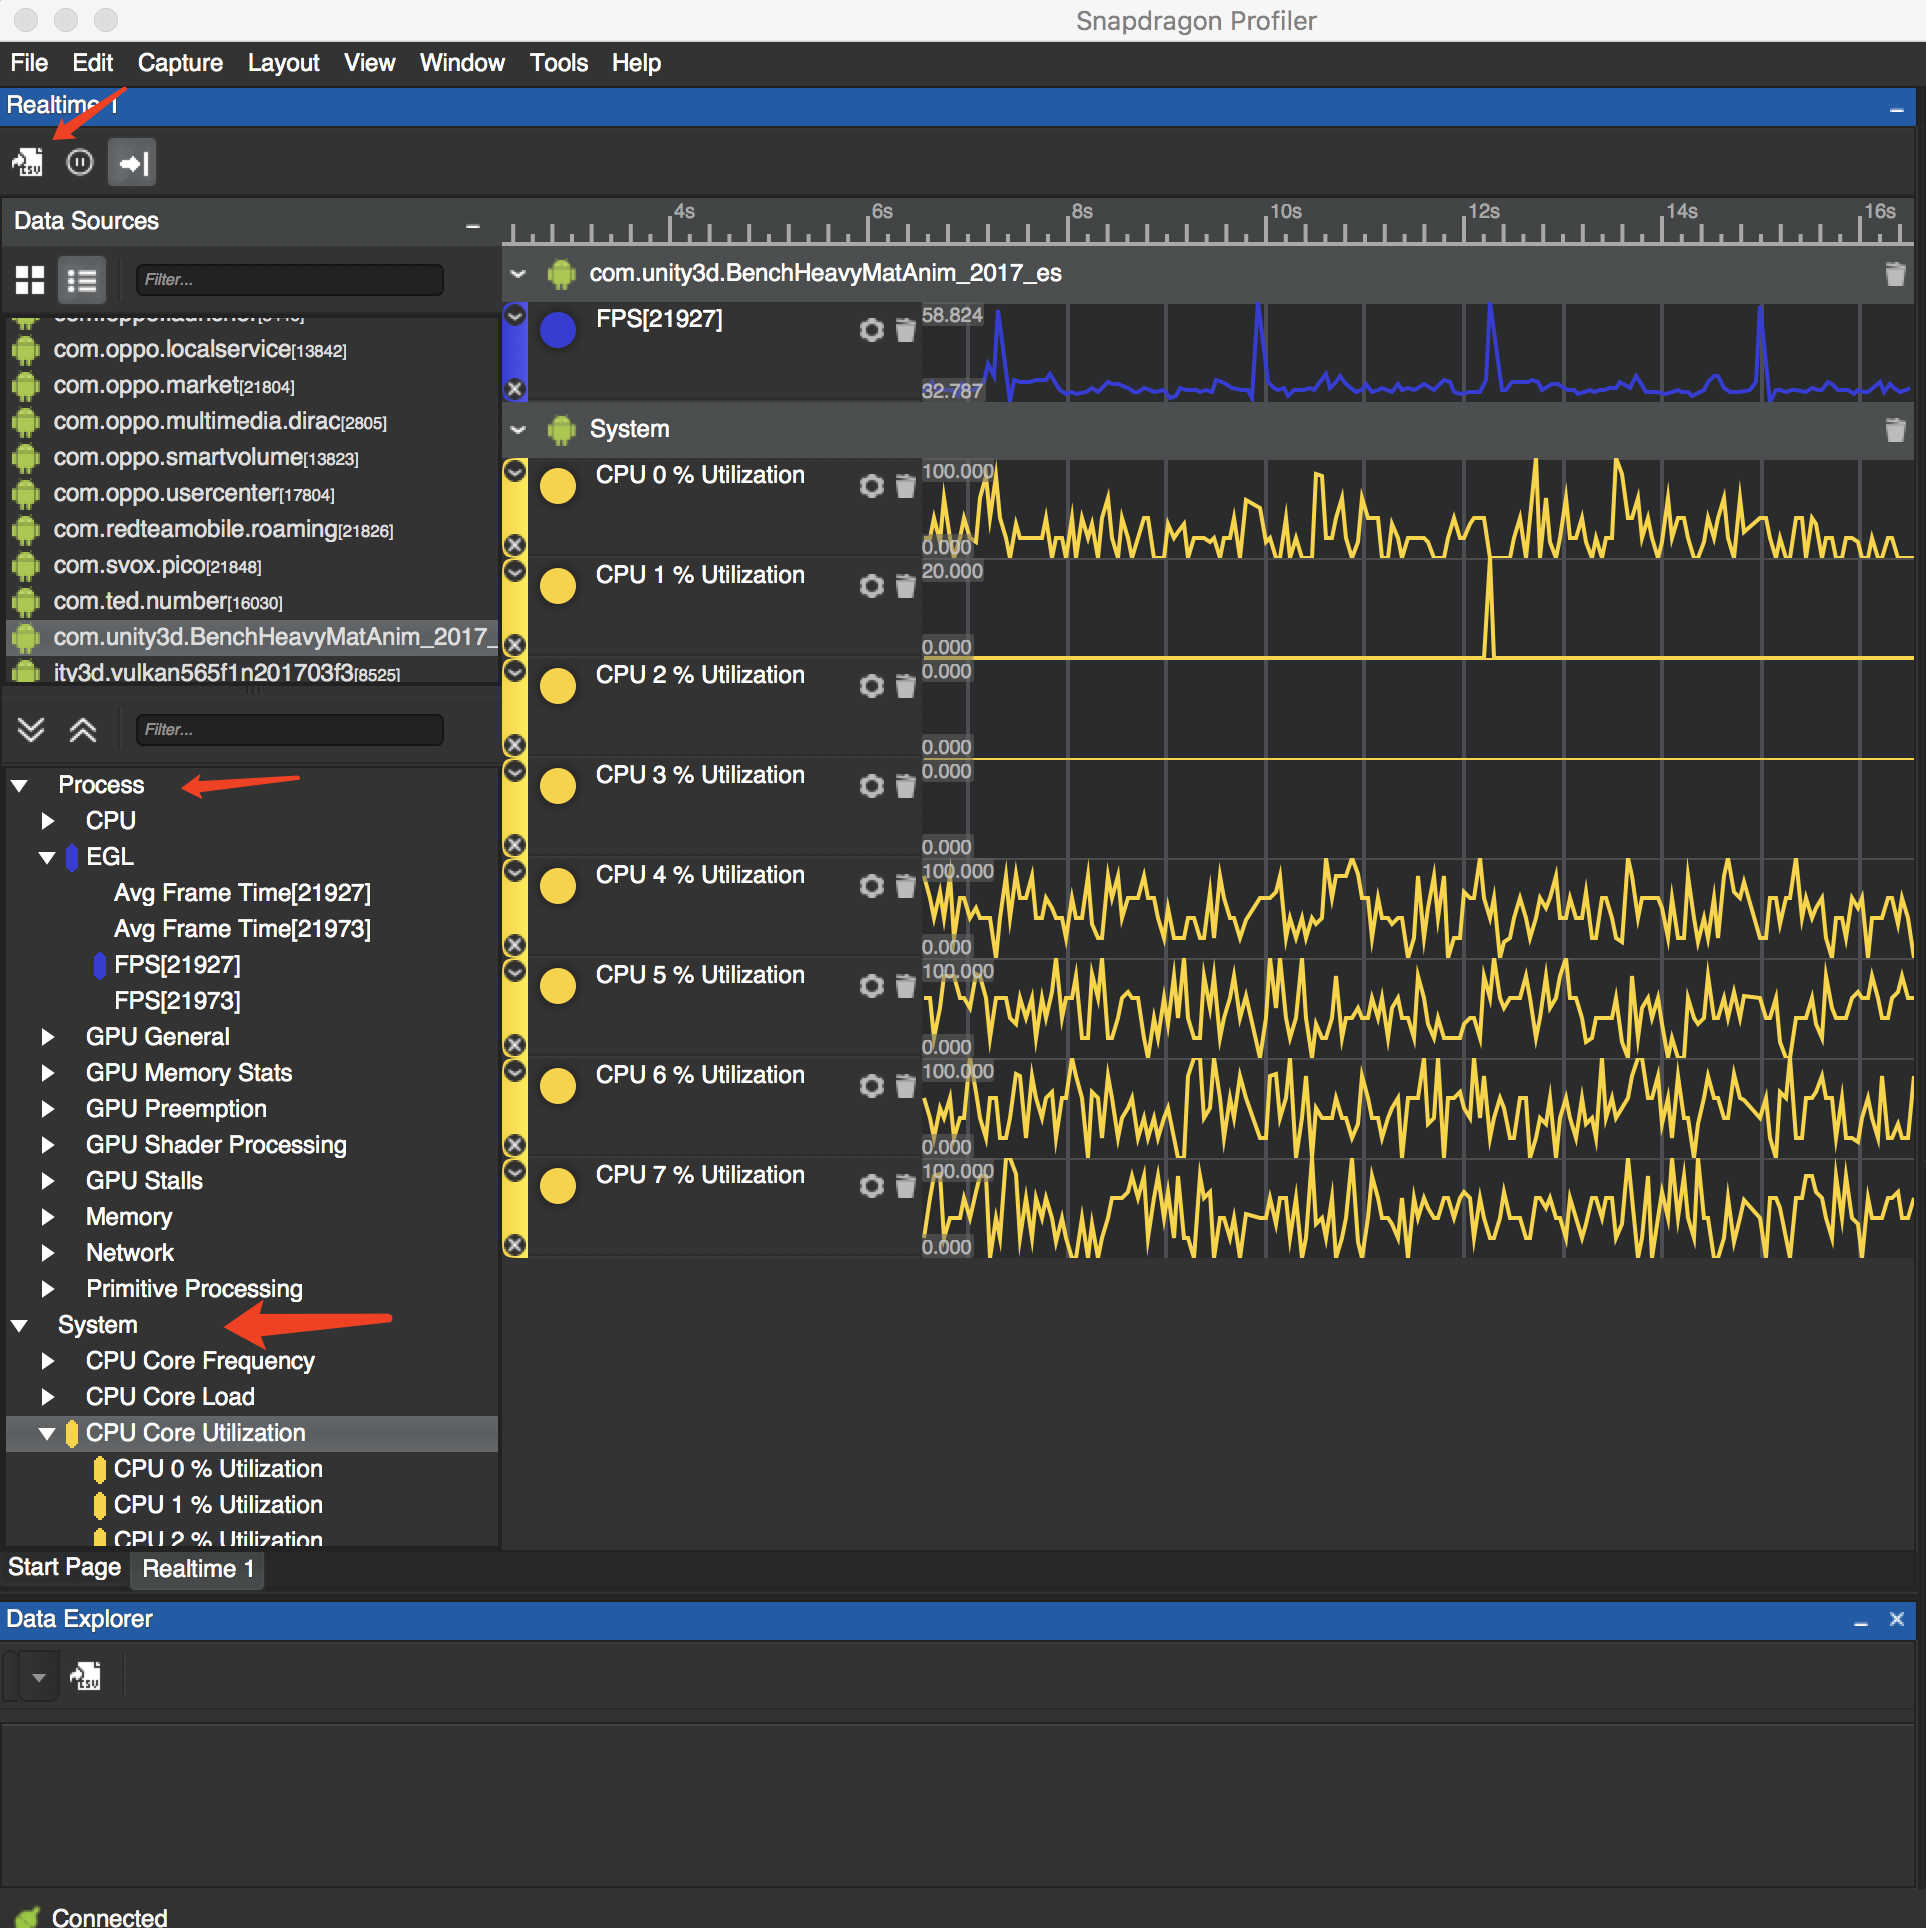Collapse the System track group chevron
The image size is (1926, 1928).
pos(518,430)
